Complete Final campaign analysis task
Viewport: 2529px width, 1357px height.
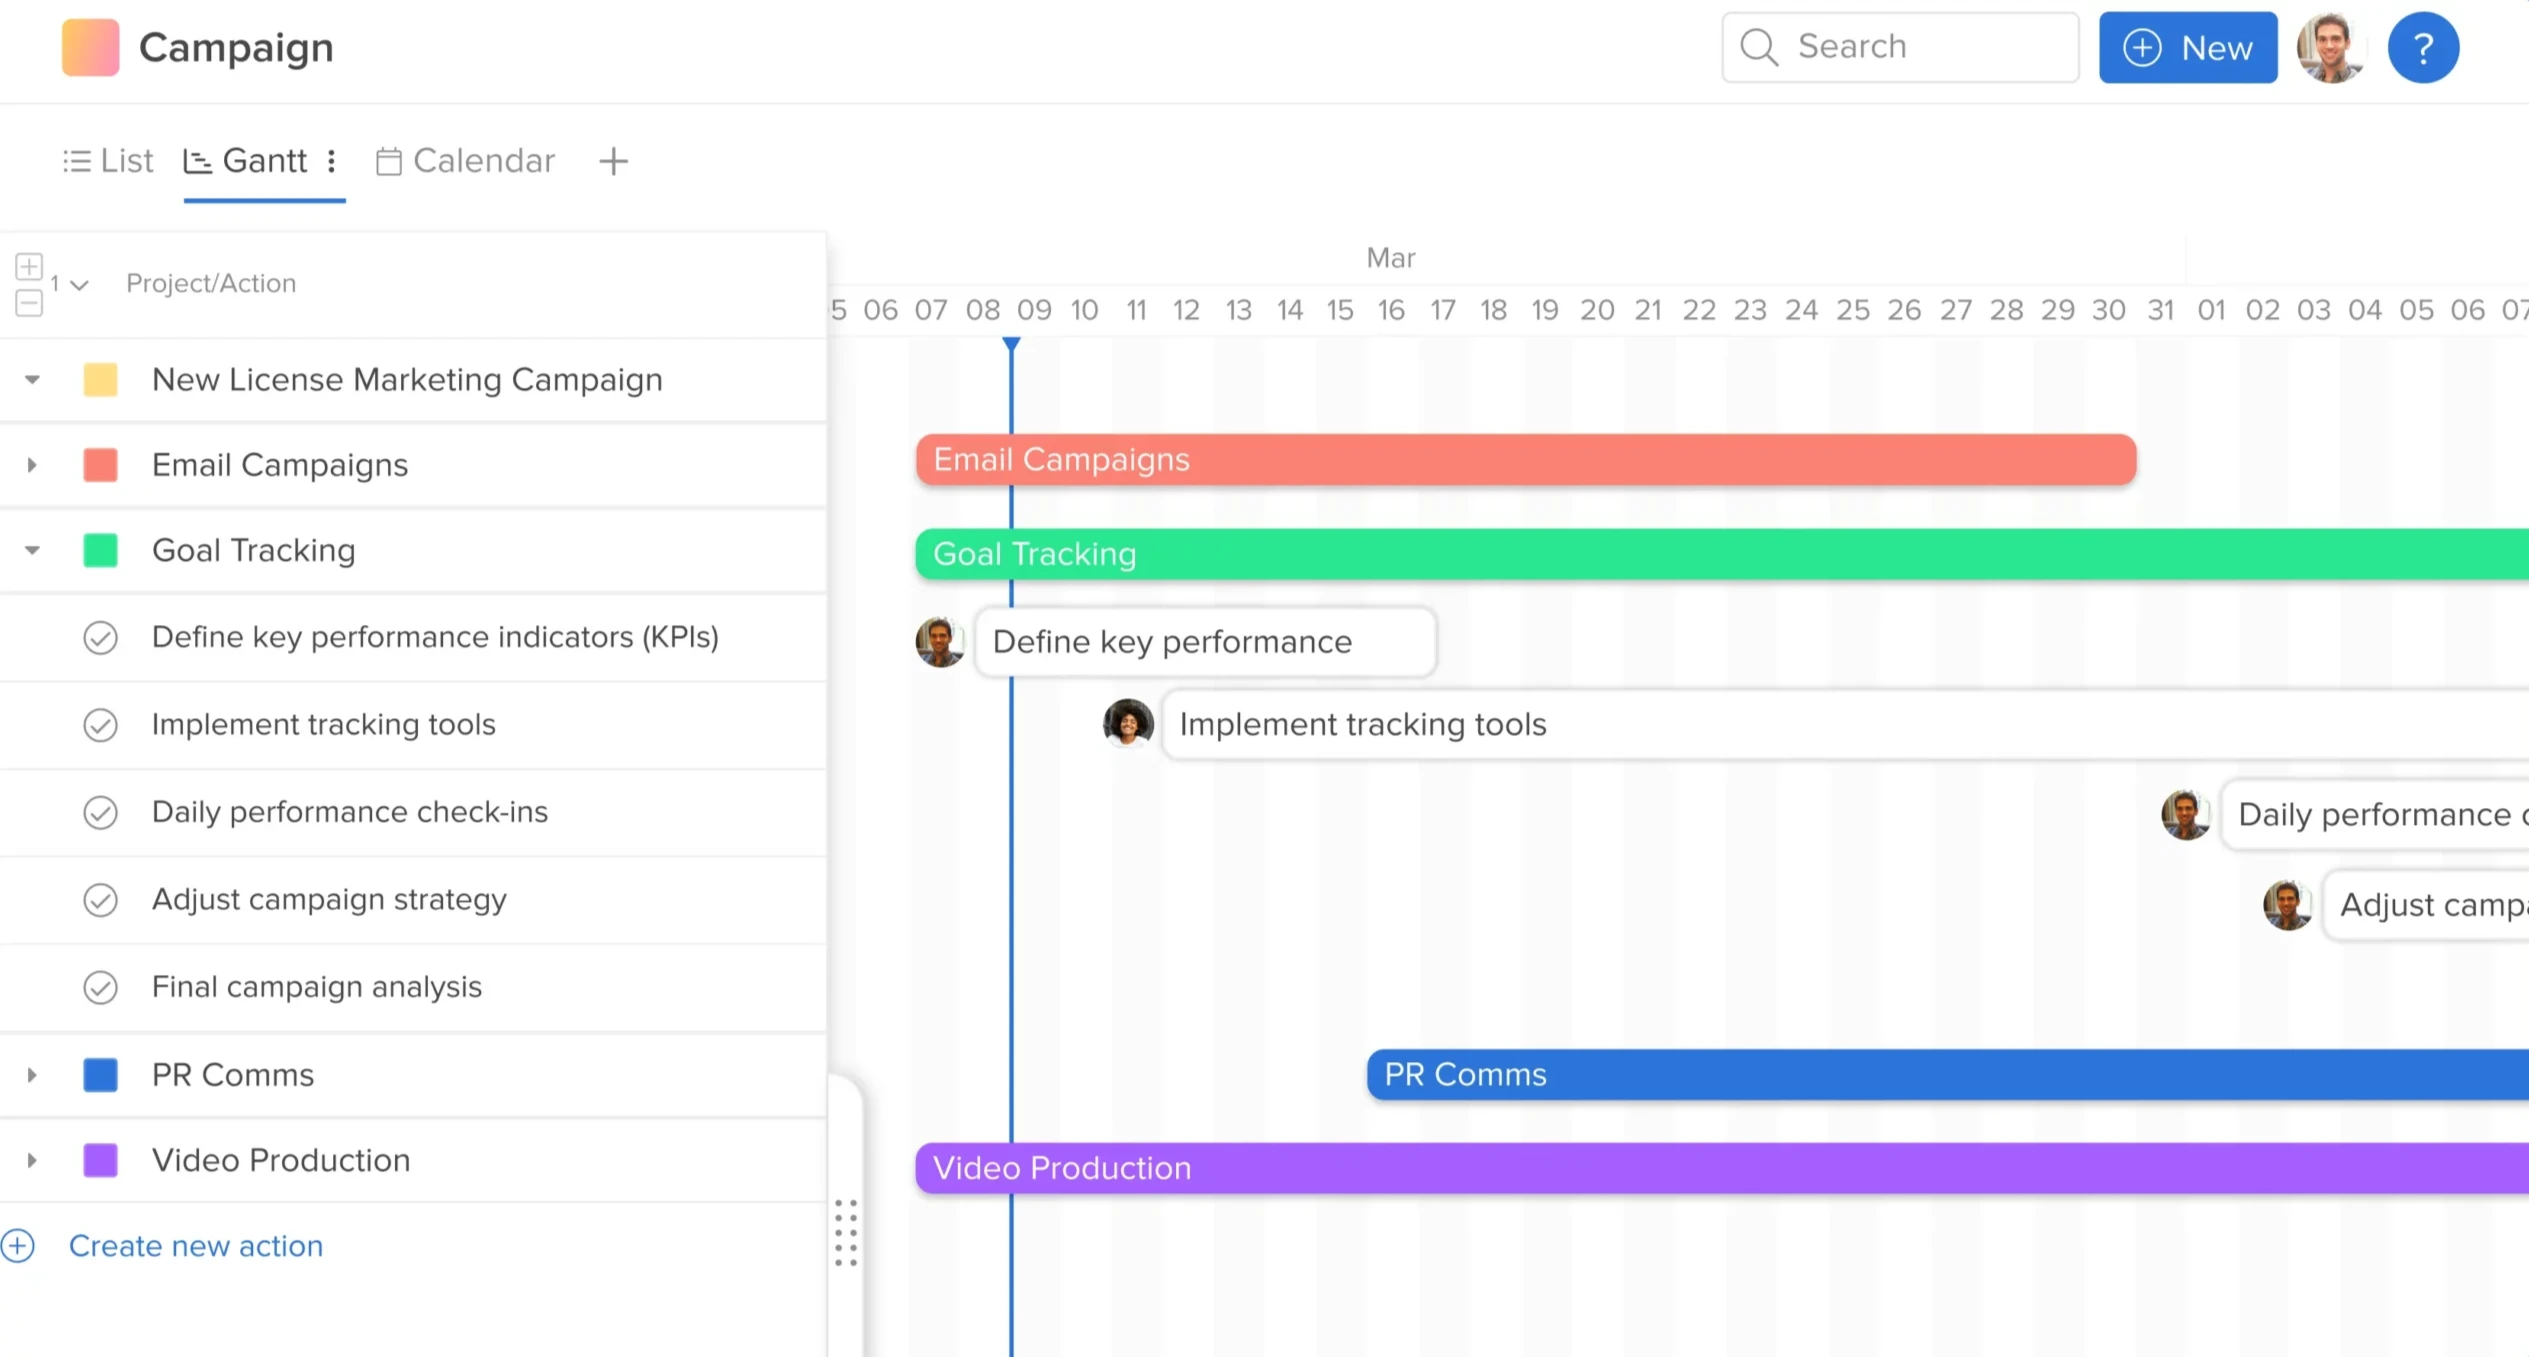100,988
